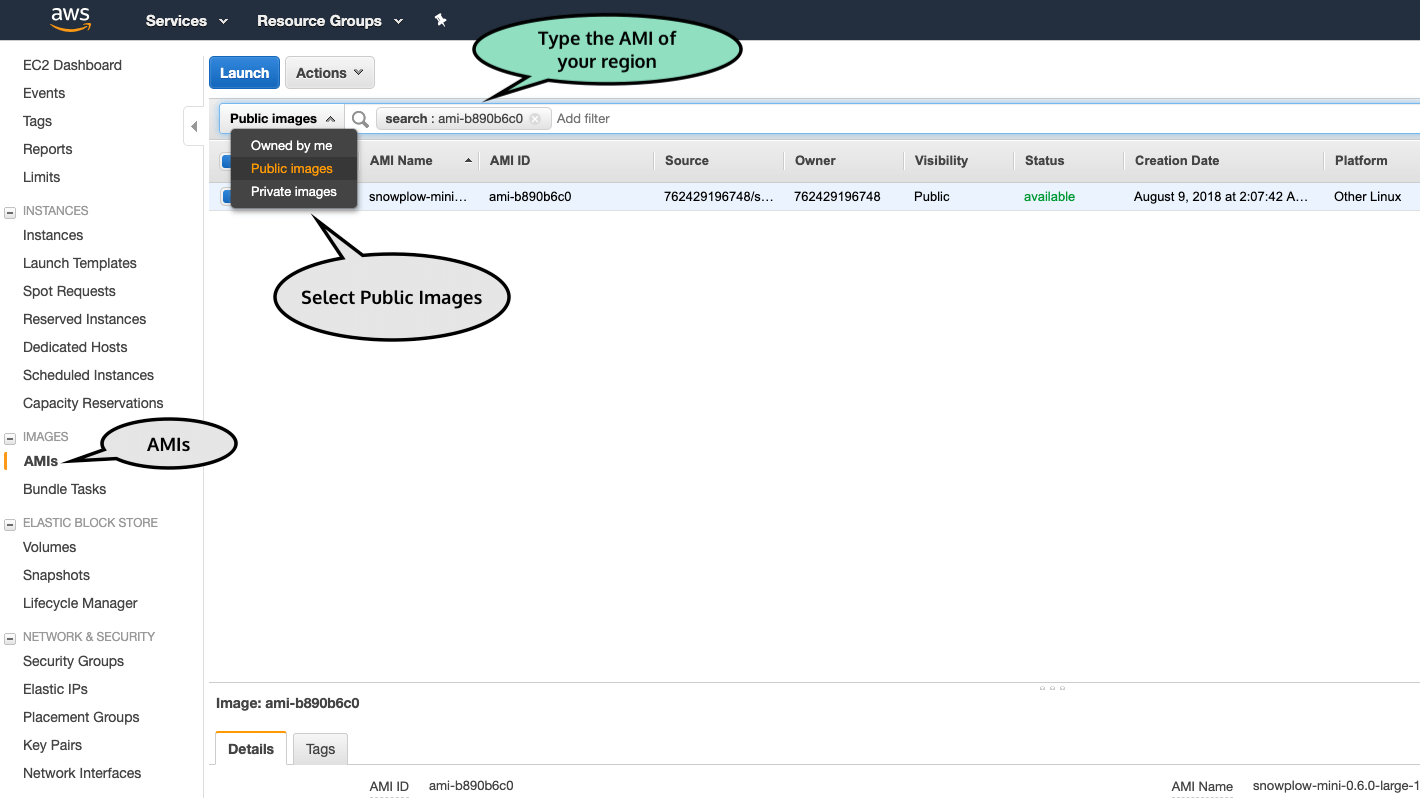This screenshot has width=1420, height=798.
Task: Collapse the ELASTIC BLOCK STORE section
Action: [10, 524]
